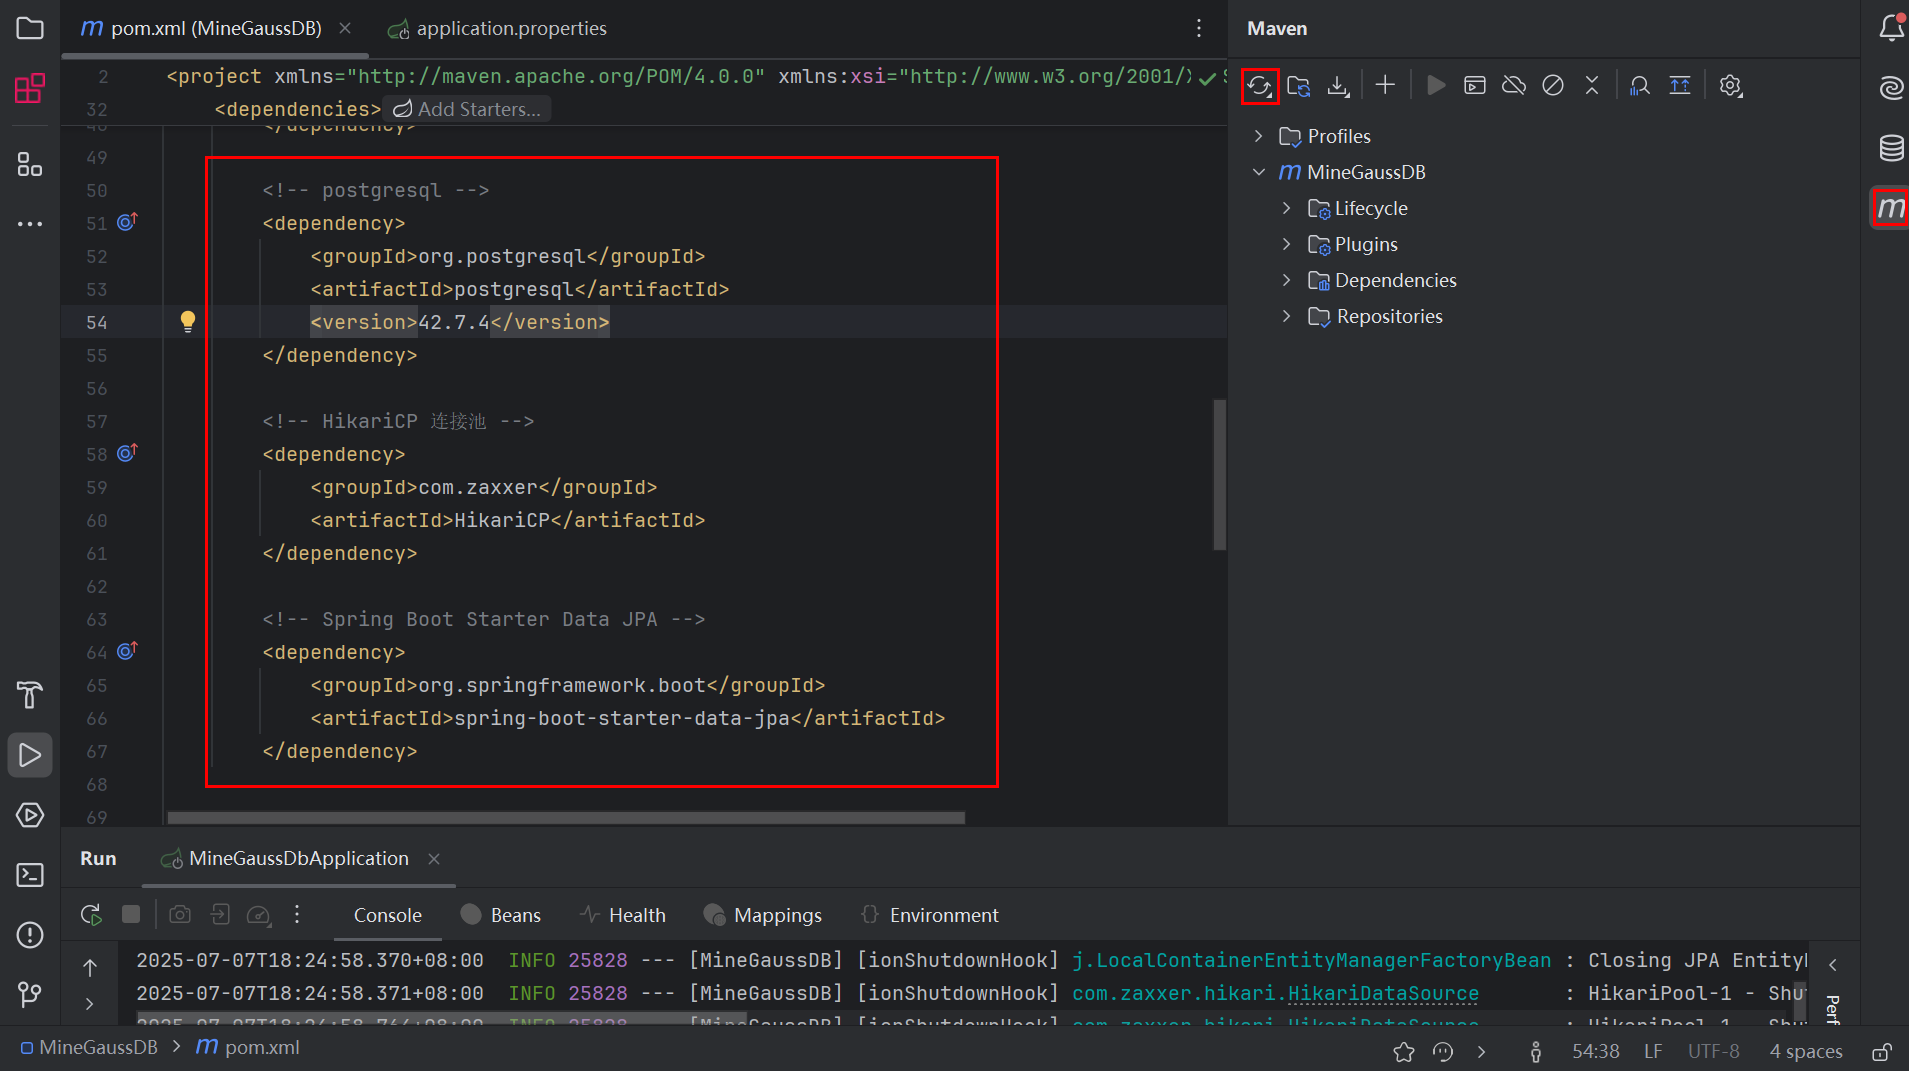Click the 4 spaces indent setting

(1805, 1052)
